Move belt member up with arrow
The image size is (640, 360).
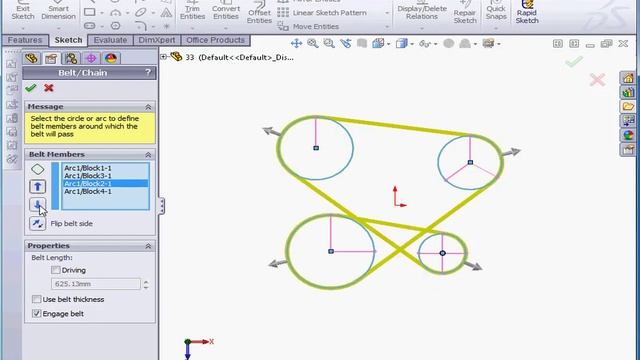pyautogui.click(x=38, y=187)
